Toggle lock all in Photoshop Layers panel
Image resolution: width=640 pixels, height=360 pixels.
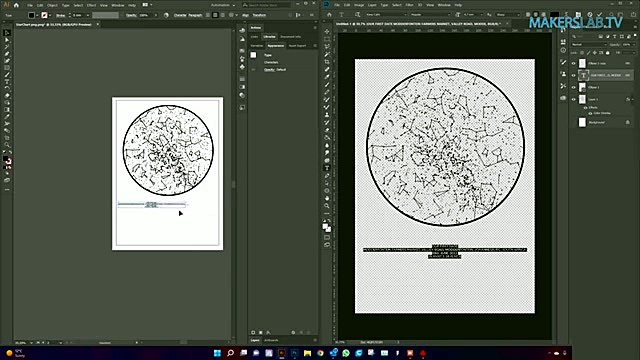[608, 53]
